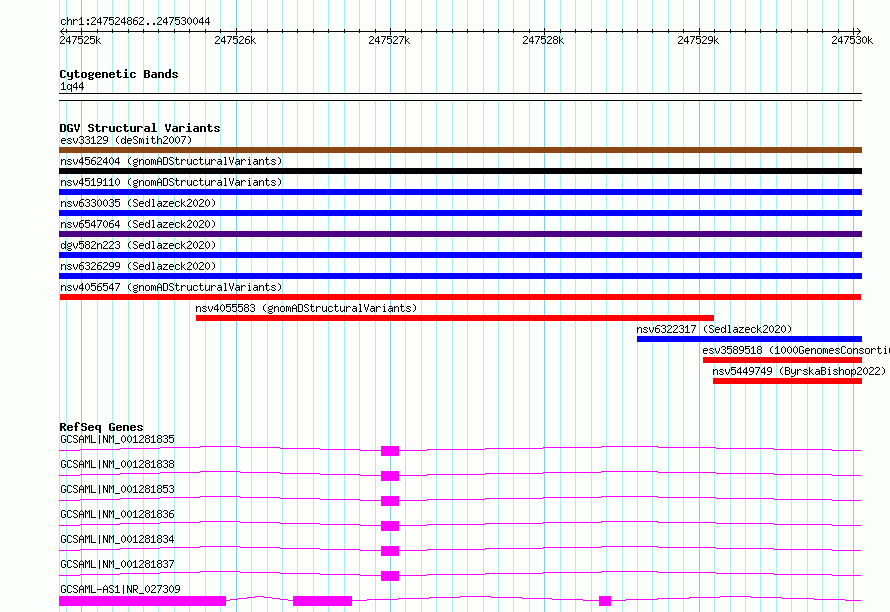Image resolution: width=890 pixels, height=612 pixels.
Task: Select the full-width red nsv4056547 bar
Action: tap(460, 297)
